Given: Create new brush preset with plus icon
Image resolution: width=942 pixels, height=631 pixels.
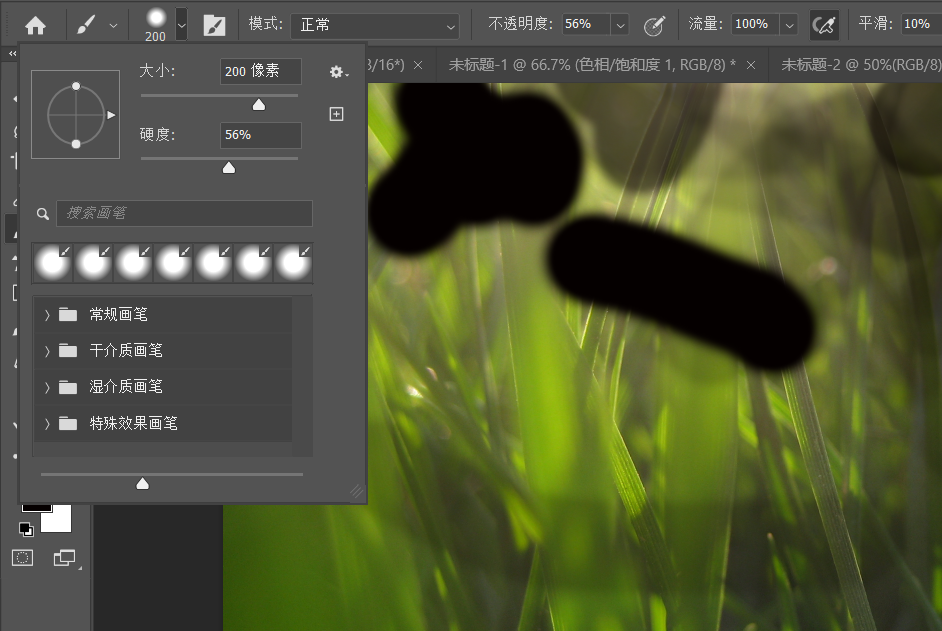Looking at the screenshot, I should [x=336, y=114].
